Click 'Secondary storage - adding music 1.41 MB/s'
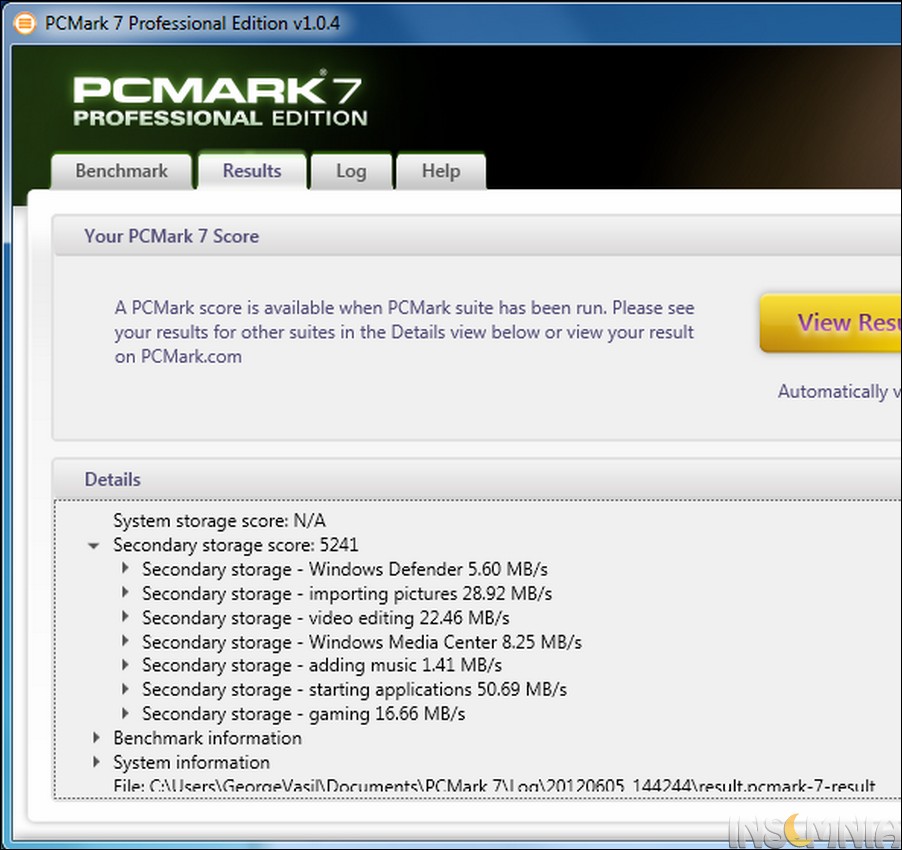The image size is (902, 850). pyautogui.click(x=322, y=665)
